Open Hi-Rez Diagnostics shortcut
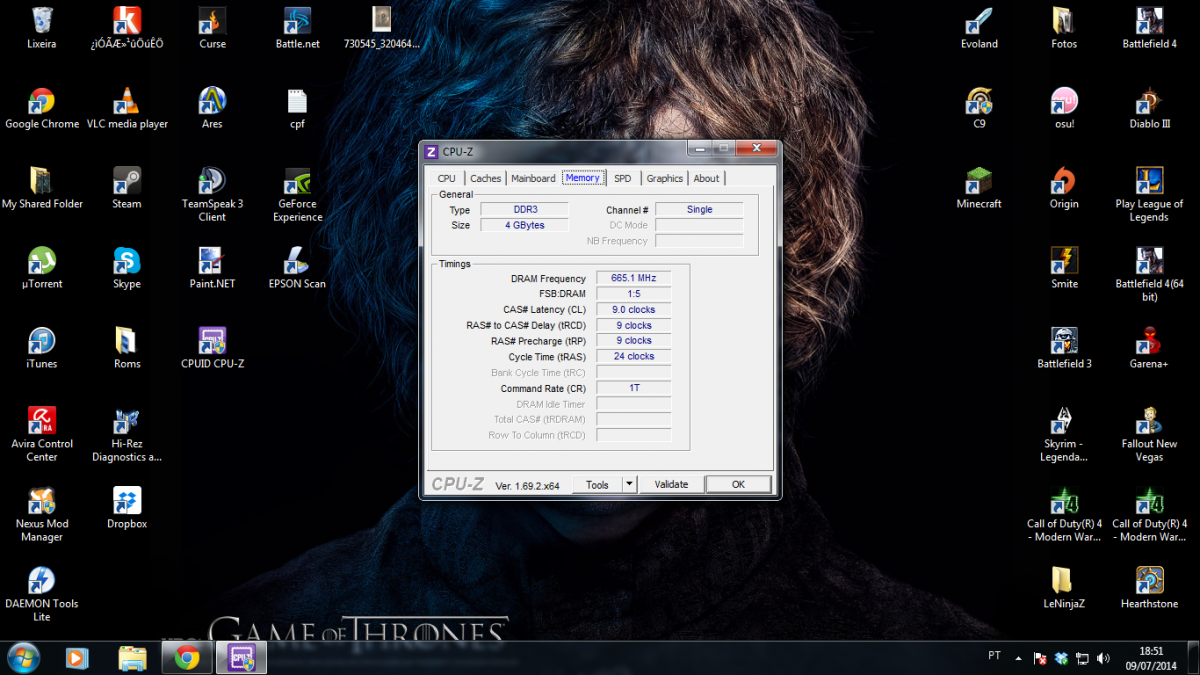The width and height of the screenshot is (1200, 675). (127, 434)
